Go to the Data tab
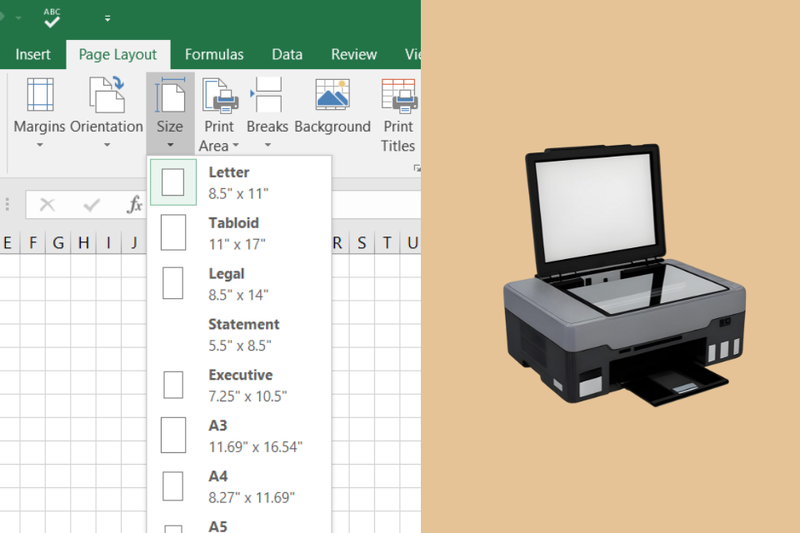The image size is (800, 533). 287,54
